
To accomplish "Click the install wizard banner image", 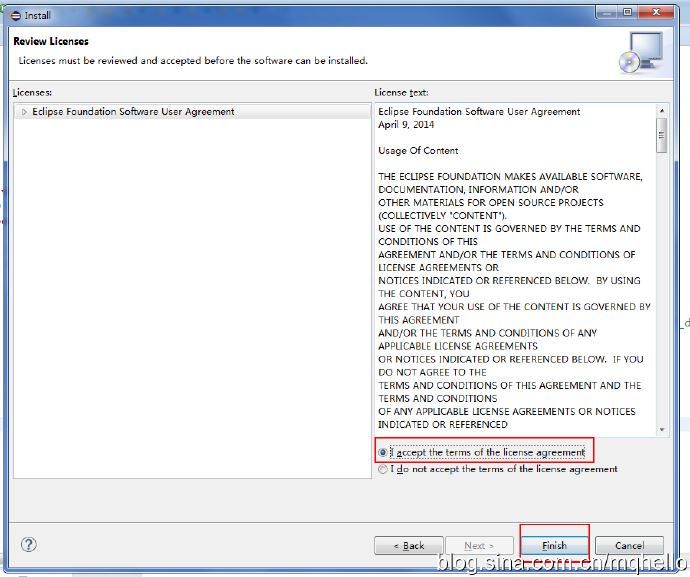I will (x=639, y=52).
